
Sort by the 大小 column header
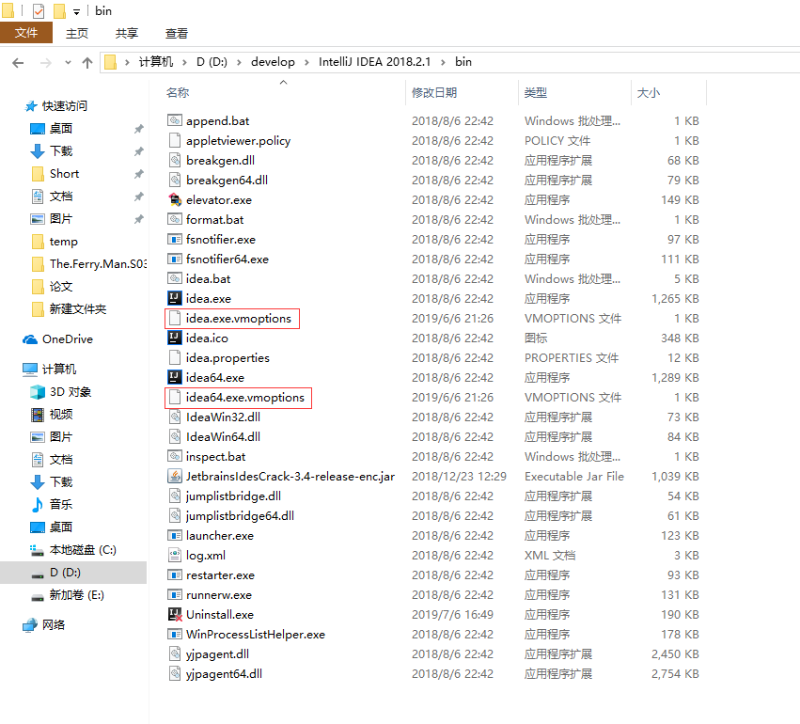pos(648,92)
